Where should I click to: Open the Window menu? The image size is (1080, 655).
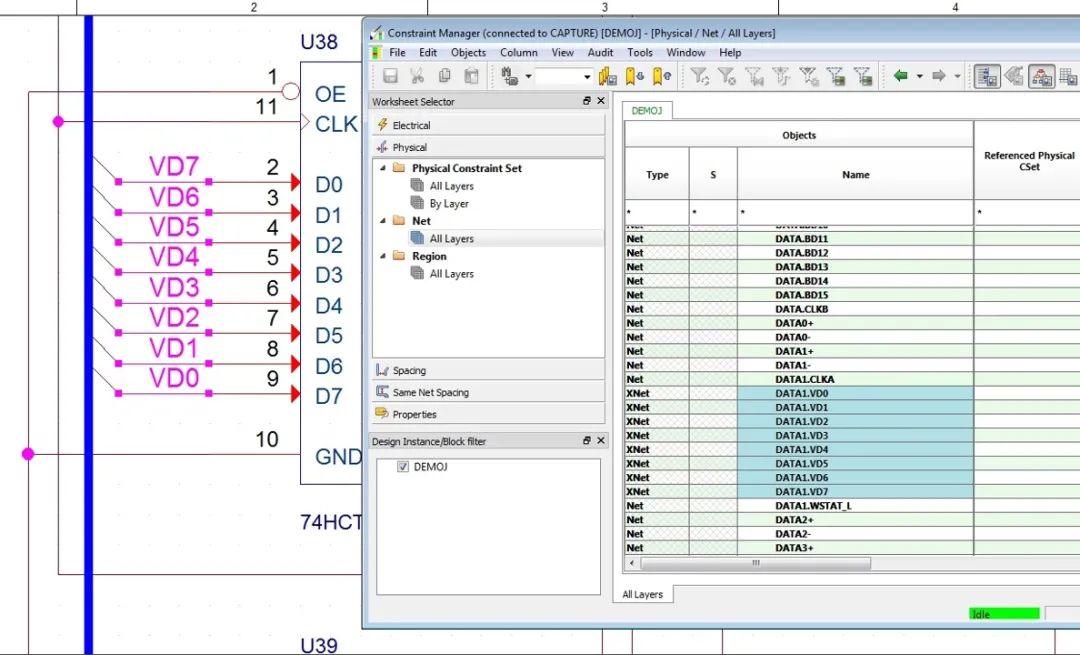[685, 52]
